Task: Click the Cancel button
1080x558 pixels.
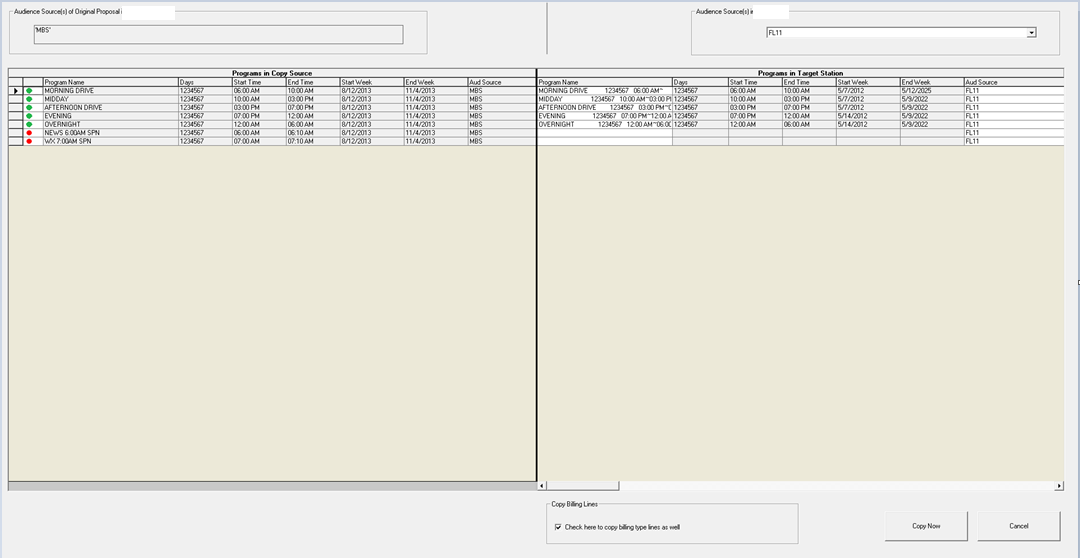Action: [x=1018, y=525]
